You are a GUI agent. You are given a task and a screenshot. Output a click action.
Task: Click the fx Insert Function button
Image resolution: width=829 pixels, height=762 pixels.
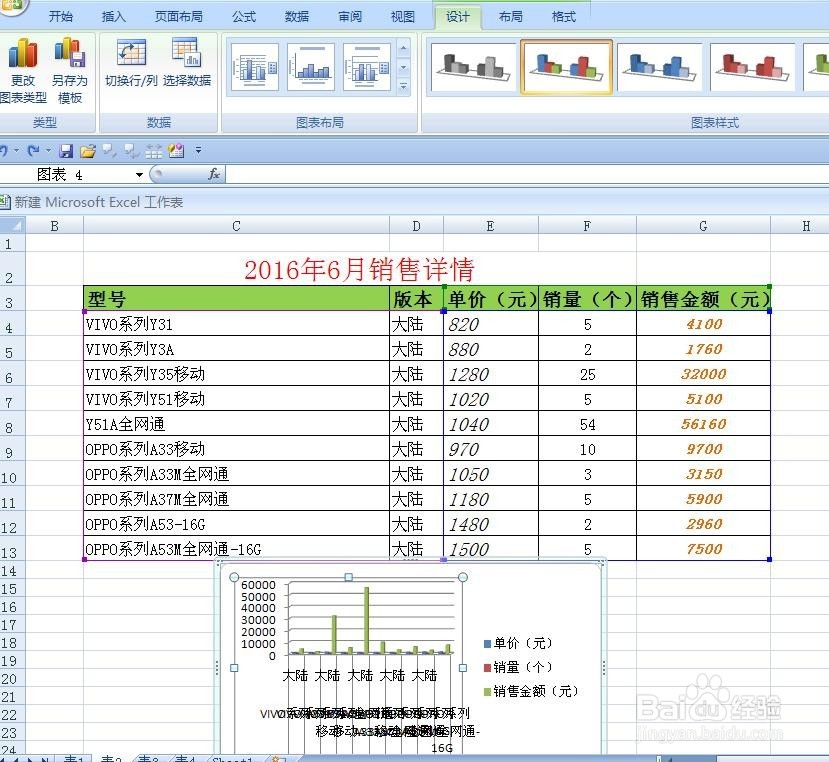pos(214,174)
